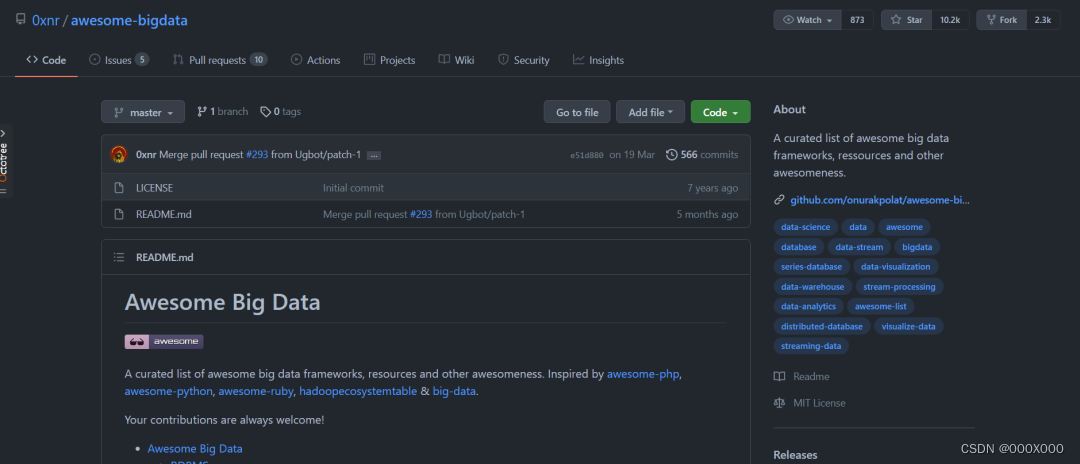Viewport: 1080px width, 464px height.
Task: Select the data-analytics topic tag
Action: [x=809, y=306]
